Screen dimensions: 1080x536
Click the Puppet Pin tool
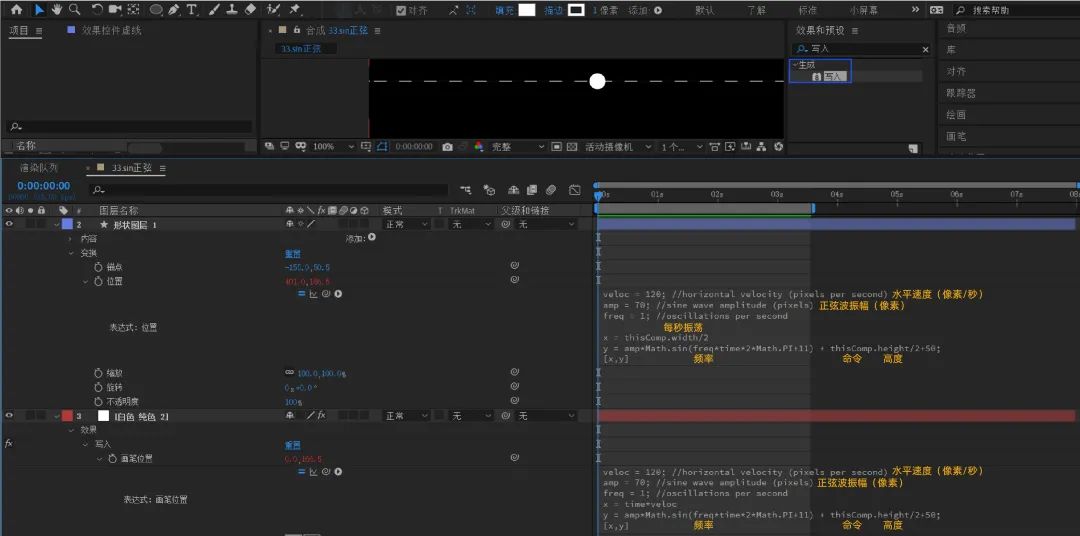295,10
